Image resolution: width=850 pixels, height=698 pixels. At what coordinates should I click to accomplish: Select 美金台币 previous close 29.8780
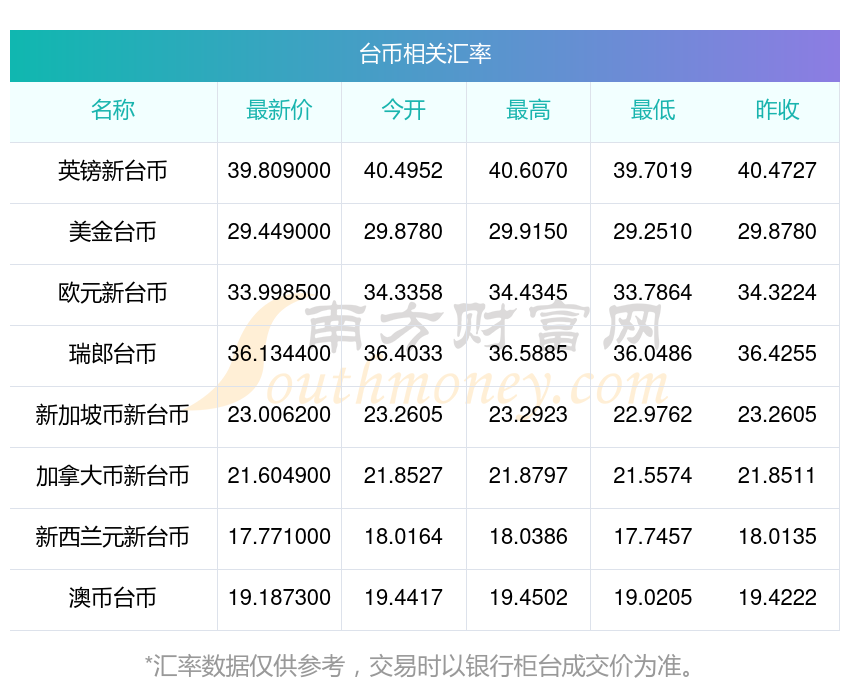coord(777,232)
